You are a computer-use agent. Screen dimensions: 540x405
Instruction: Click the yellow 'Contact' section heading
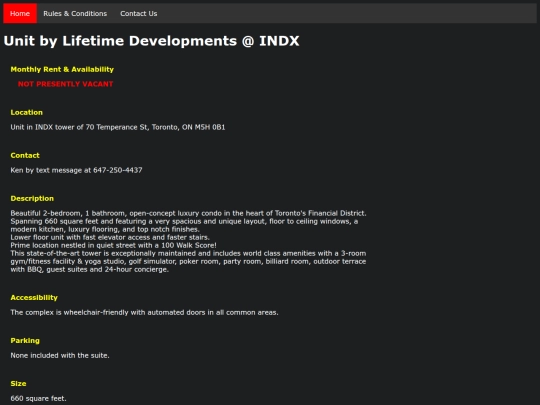pos(25,155)
